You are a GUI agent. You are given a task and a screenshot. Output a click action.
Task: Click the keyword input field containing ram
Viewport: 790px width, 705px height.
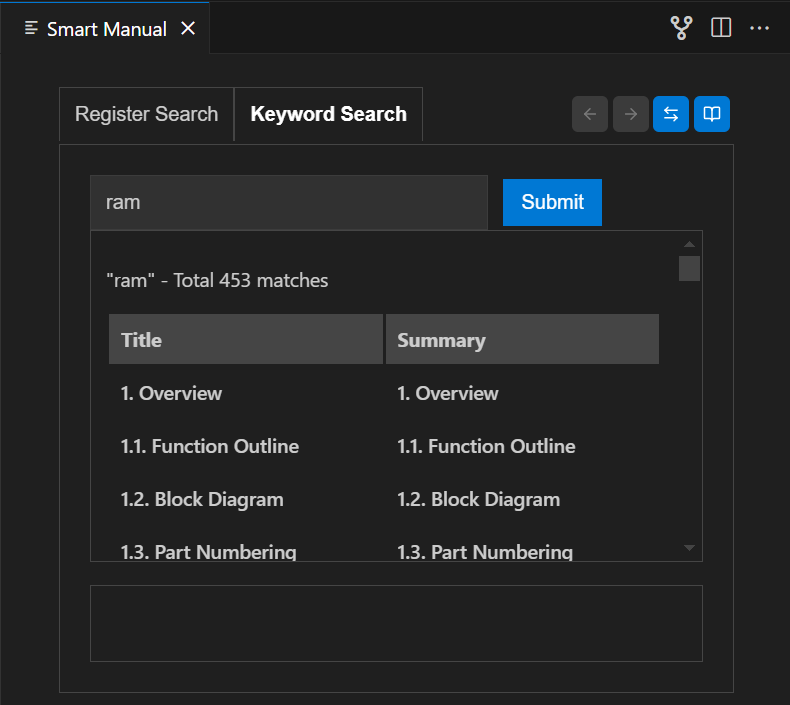click(x=289, y=203)
